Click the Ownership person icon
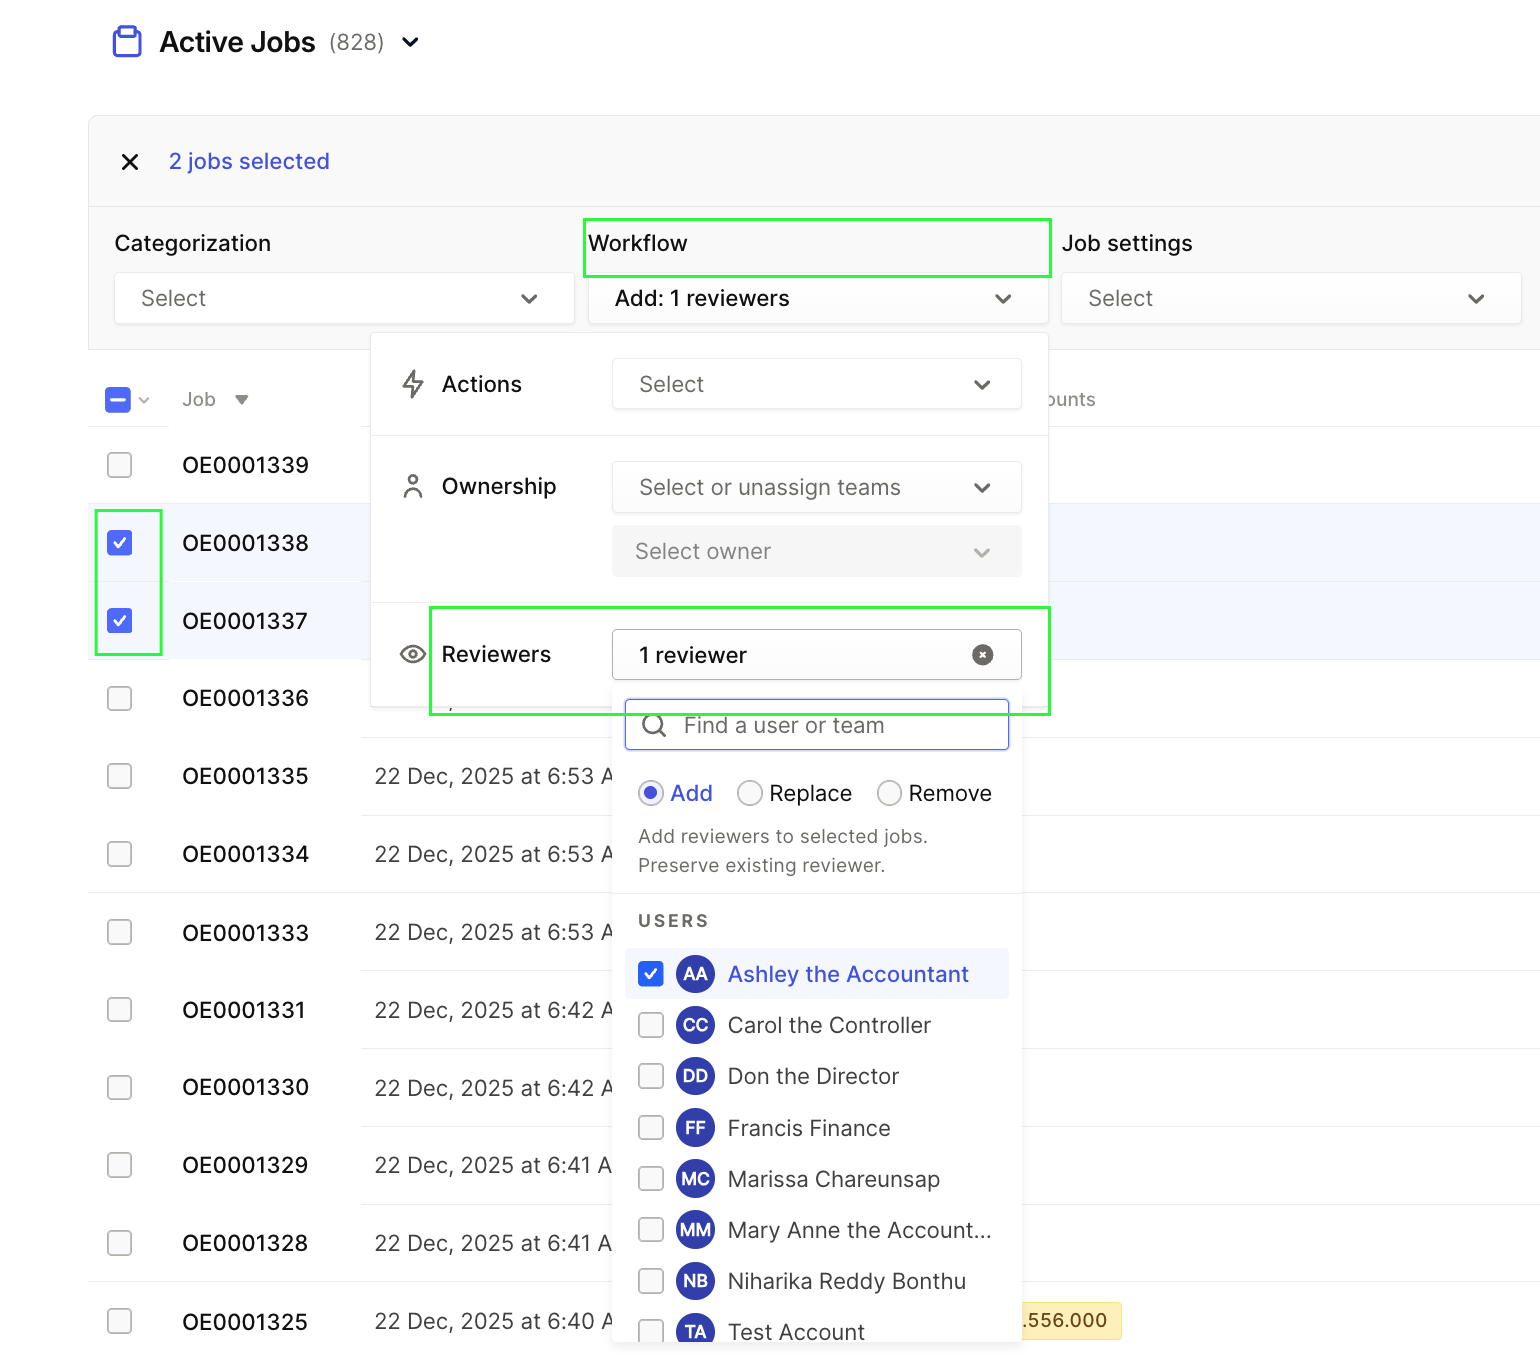Image resolution: width=1540 pixels, height=1356 pixels. click(x=413, y=487)
